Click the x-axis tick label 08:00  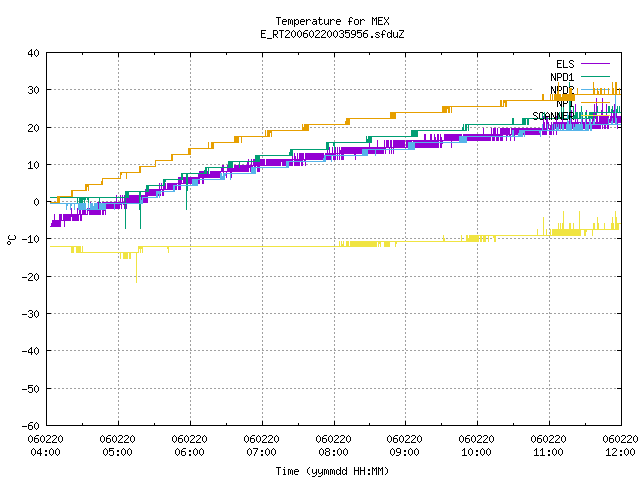[333, 452]
